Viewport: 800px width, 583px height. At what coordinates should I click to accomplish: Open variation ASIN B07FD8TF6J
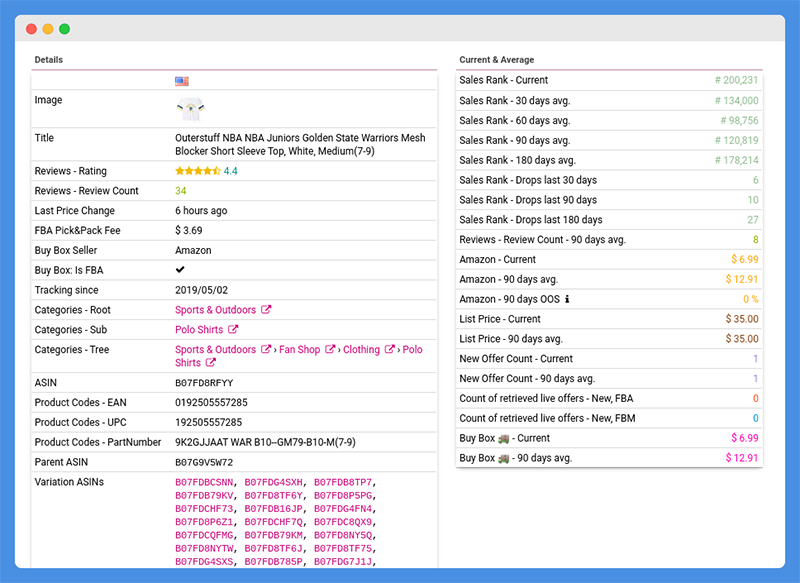click(273, 549)
